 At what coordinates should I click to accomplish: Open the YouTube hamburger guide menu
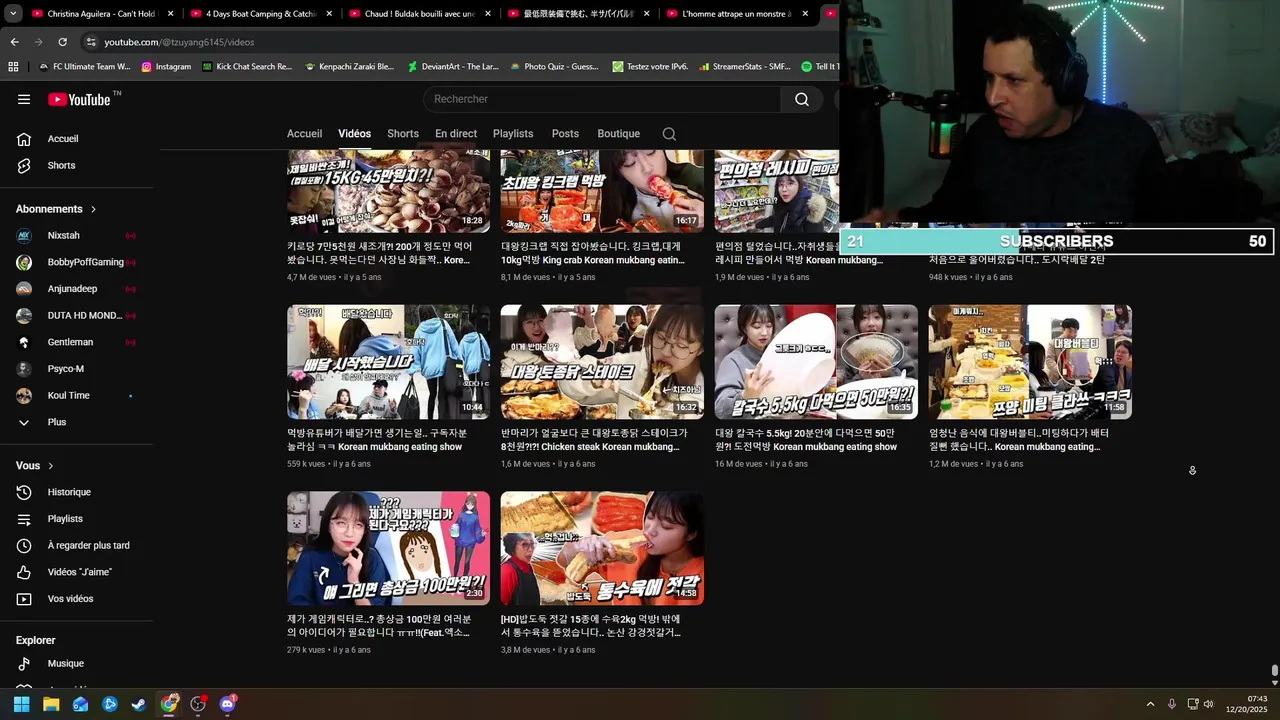tap(24, 99)
